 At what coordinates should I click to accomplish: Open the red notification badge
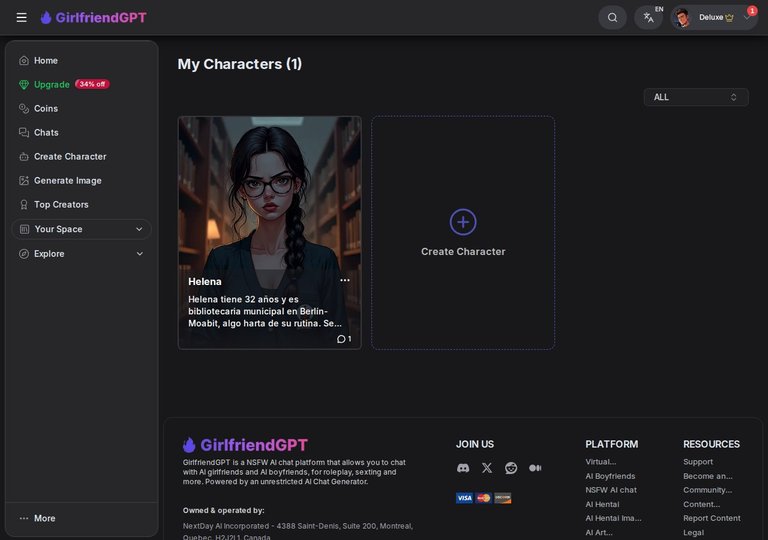tap(752, 10)
